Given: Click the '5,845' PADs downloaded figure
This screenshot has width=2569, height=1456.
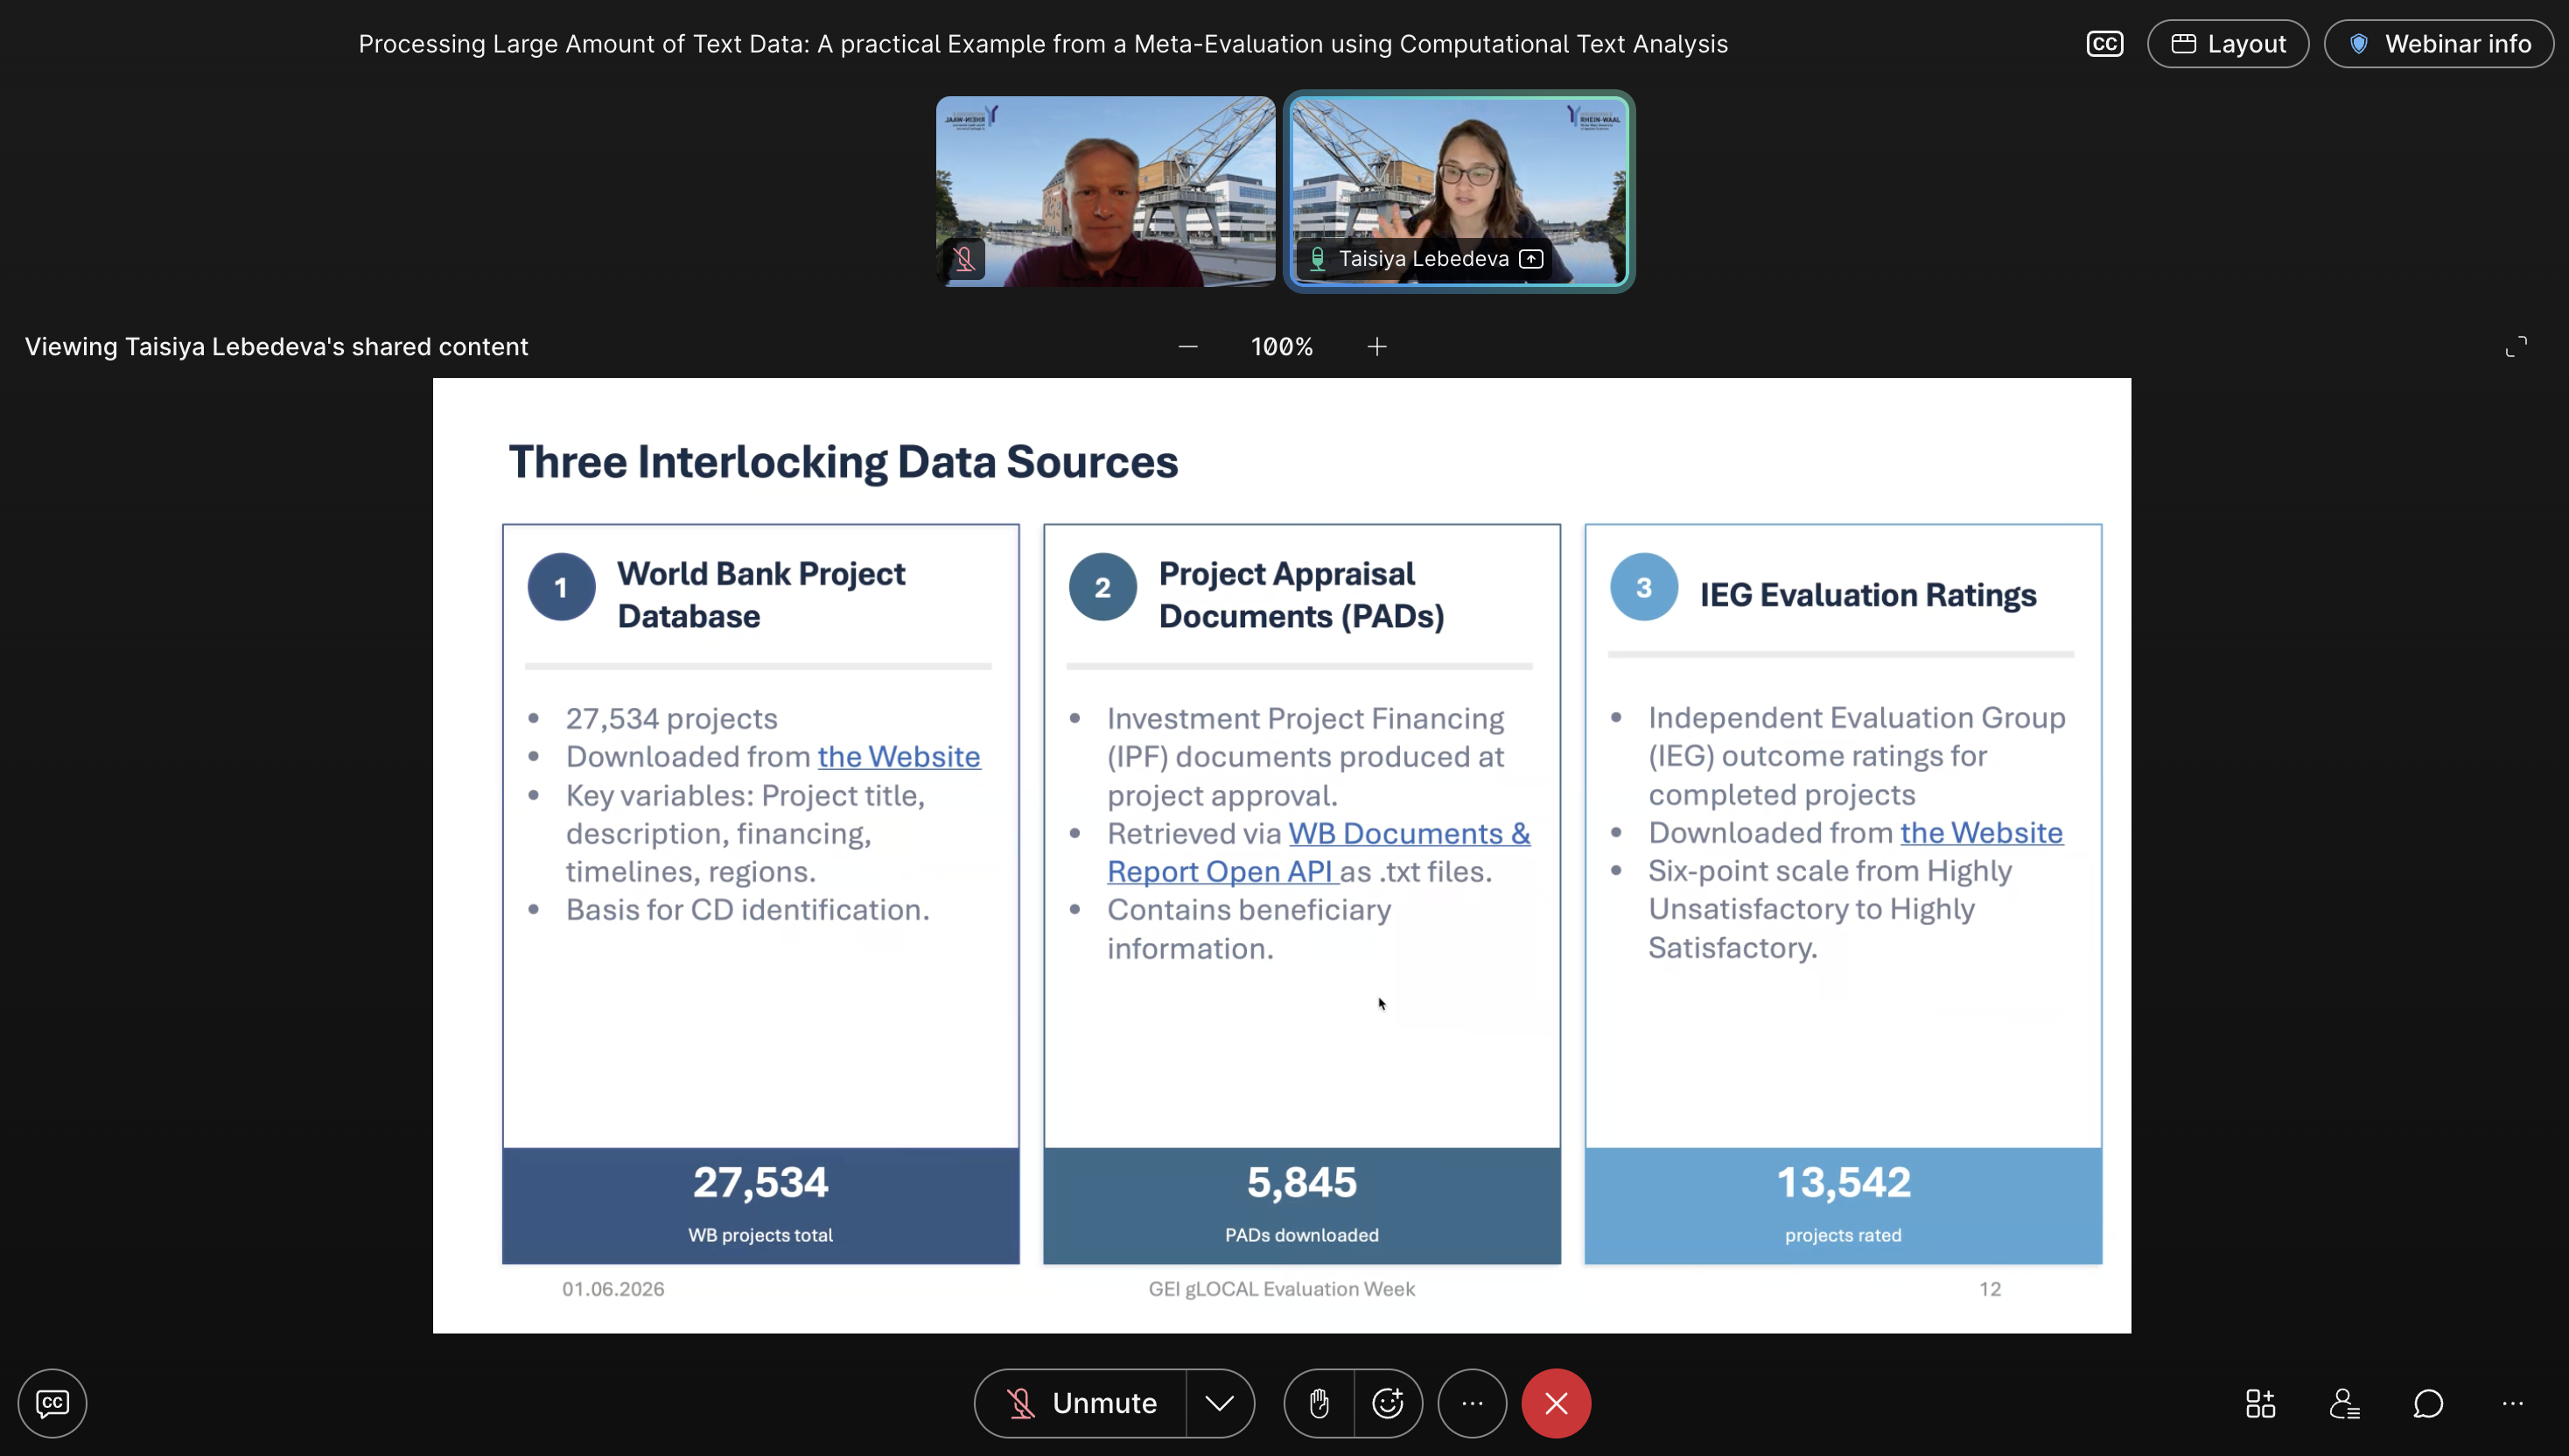Looking at the screenshot, I should [1301, 1182].
